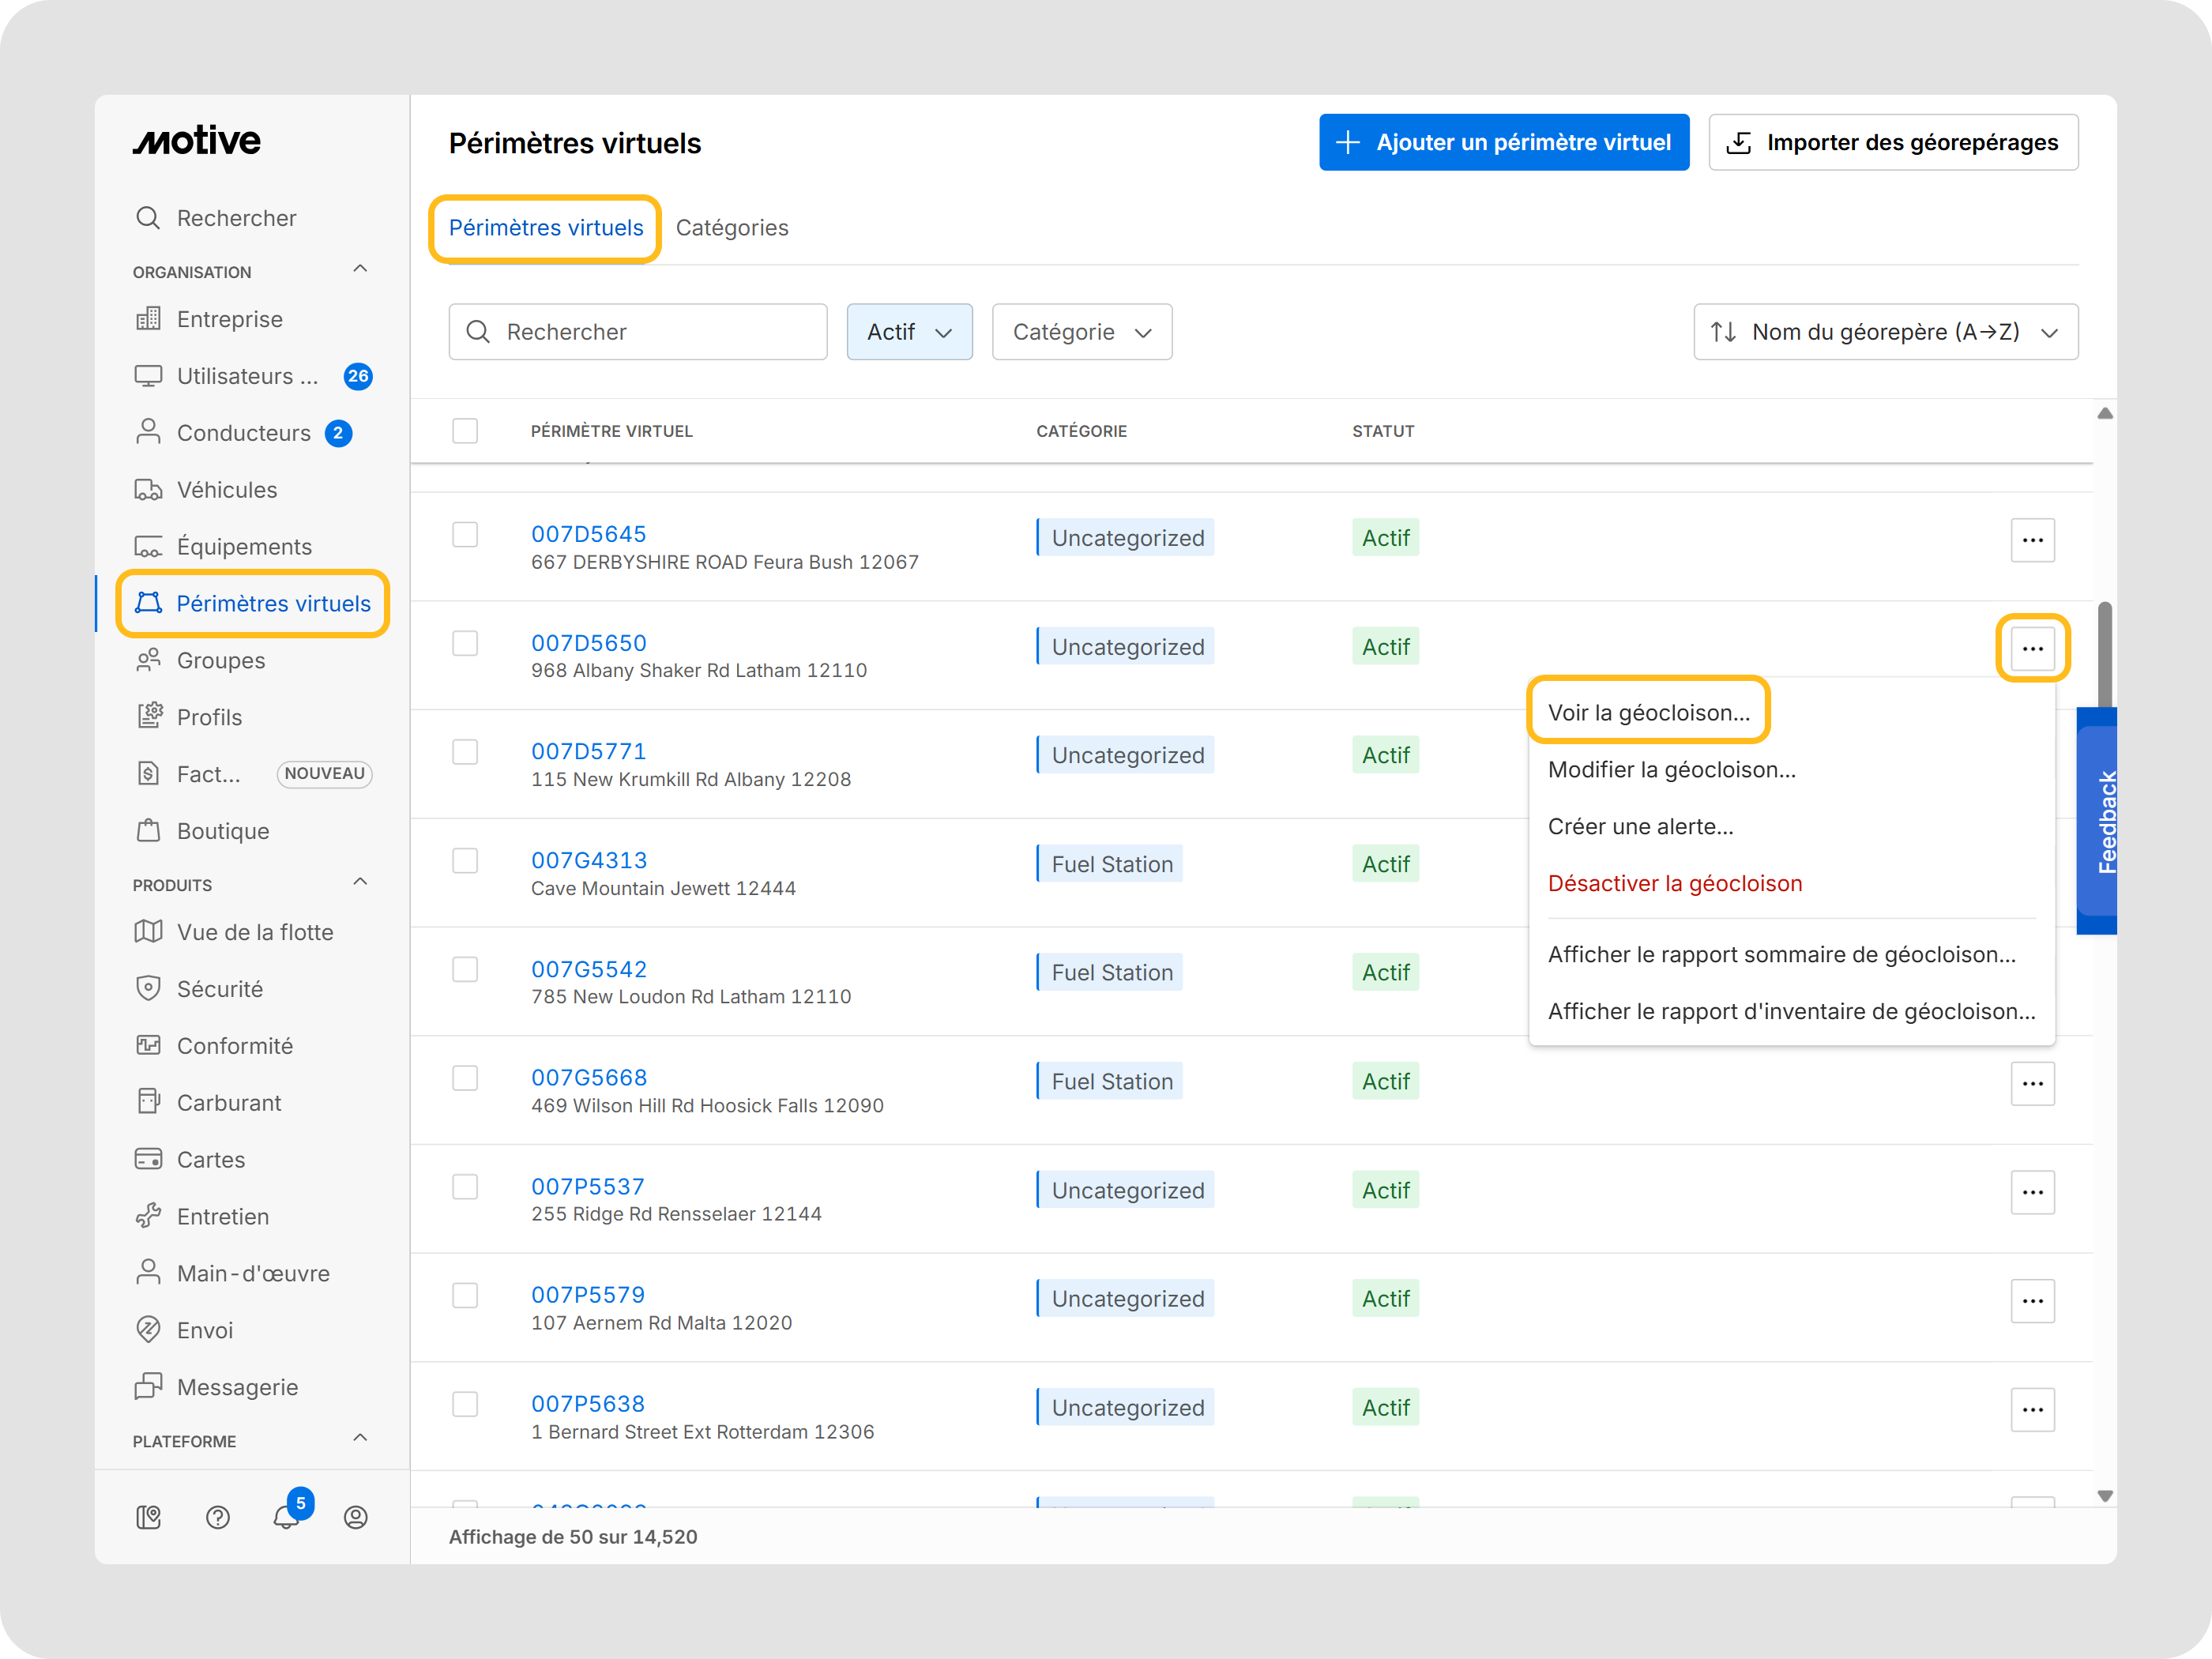Toggle the select-all header checkbox
The width and height of the screenshot is (2212, 1659).
(x=465, y=431)
